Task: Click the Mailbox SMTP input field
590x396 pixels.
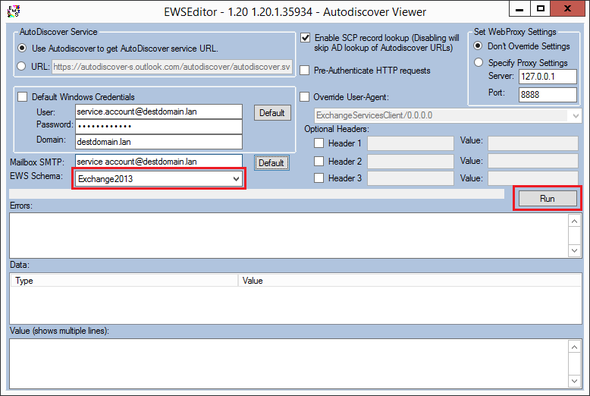Action: click(158, 161)
